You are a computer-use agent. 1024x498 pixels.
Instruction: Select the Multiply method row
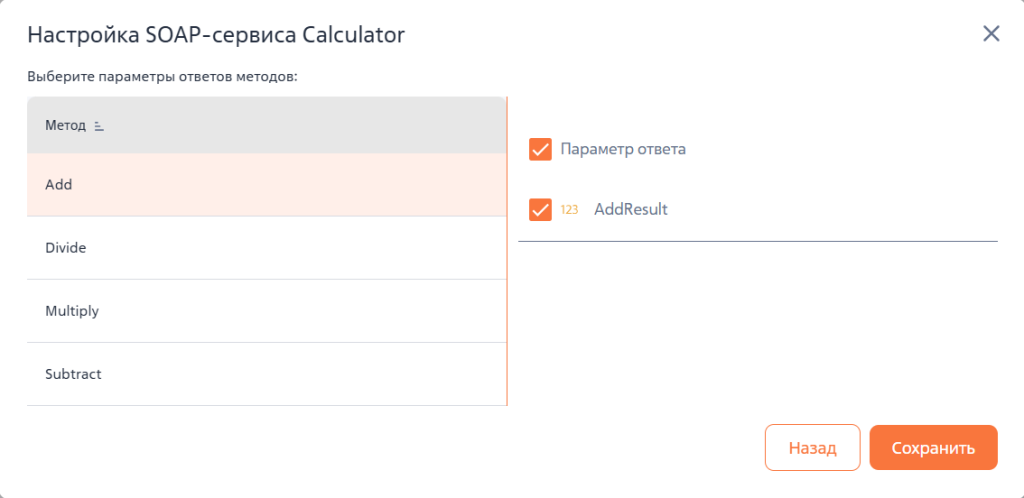[x=266, y=311]
